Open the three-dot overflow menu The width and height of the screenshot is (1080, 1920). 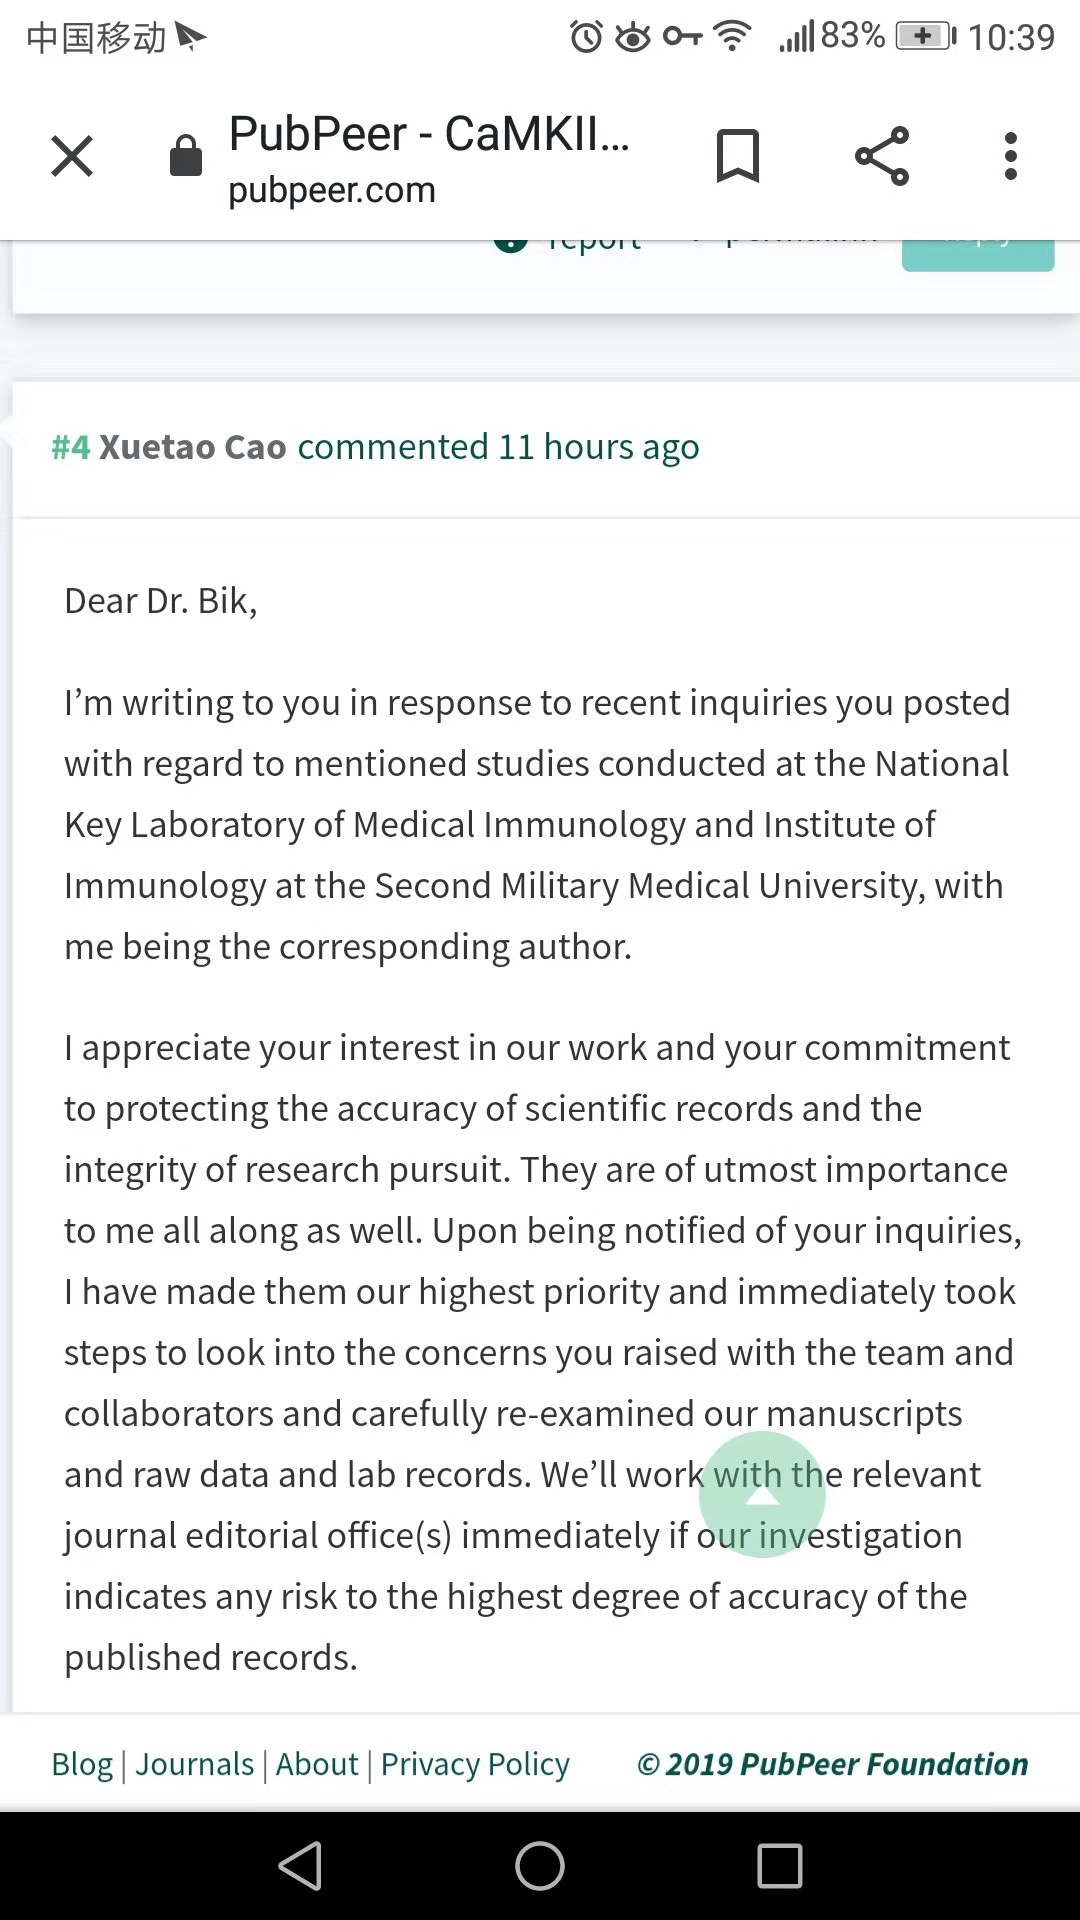(x=1011, y=156)
